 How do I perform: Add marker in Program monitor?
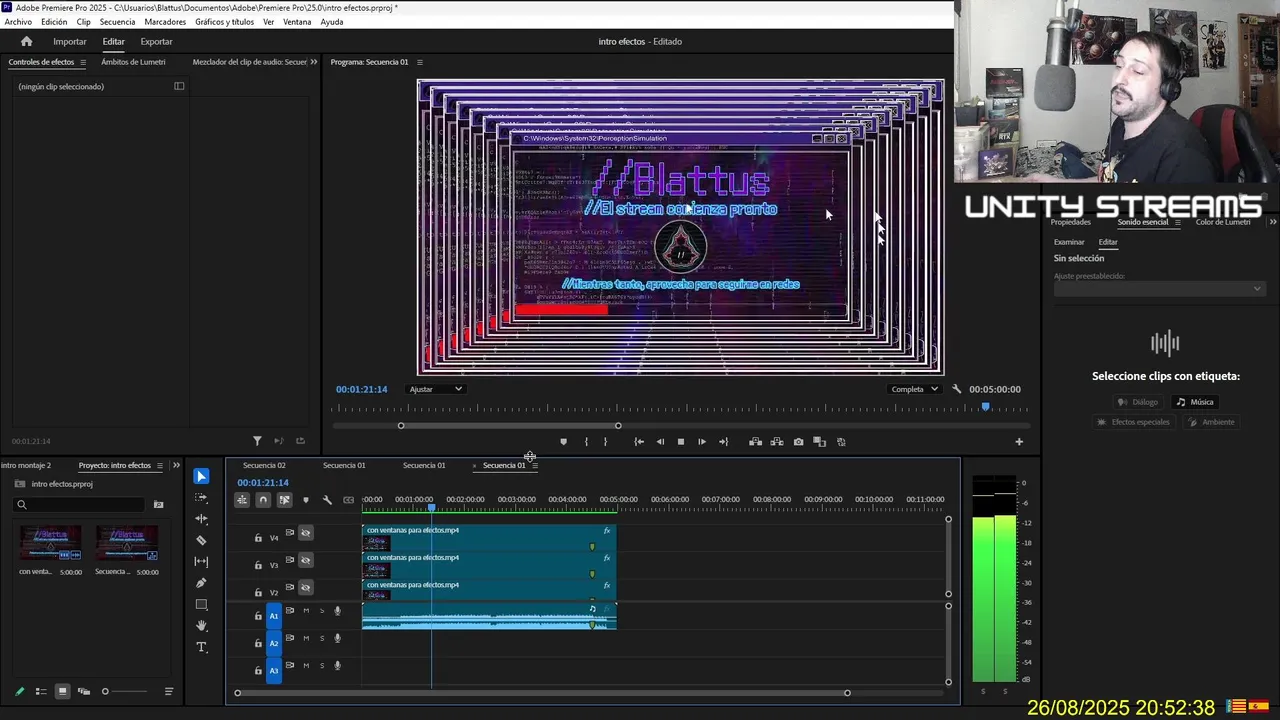[563, 441]
